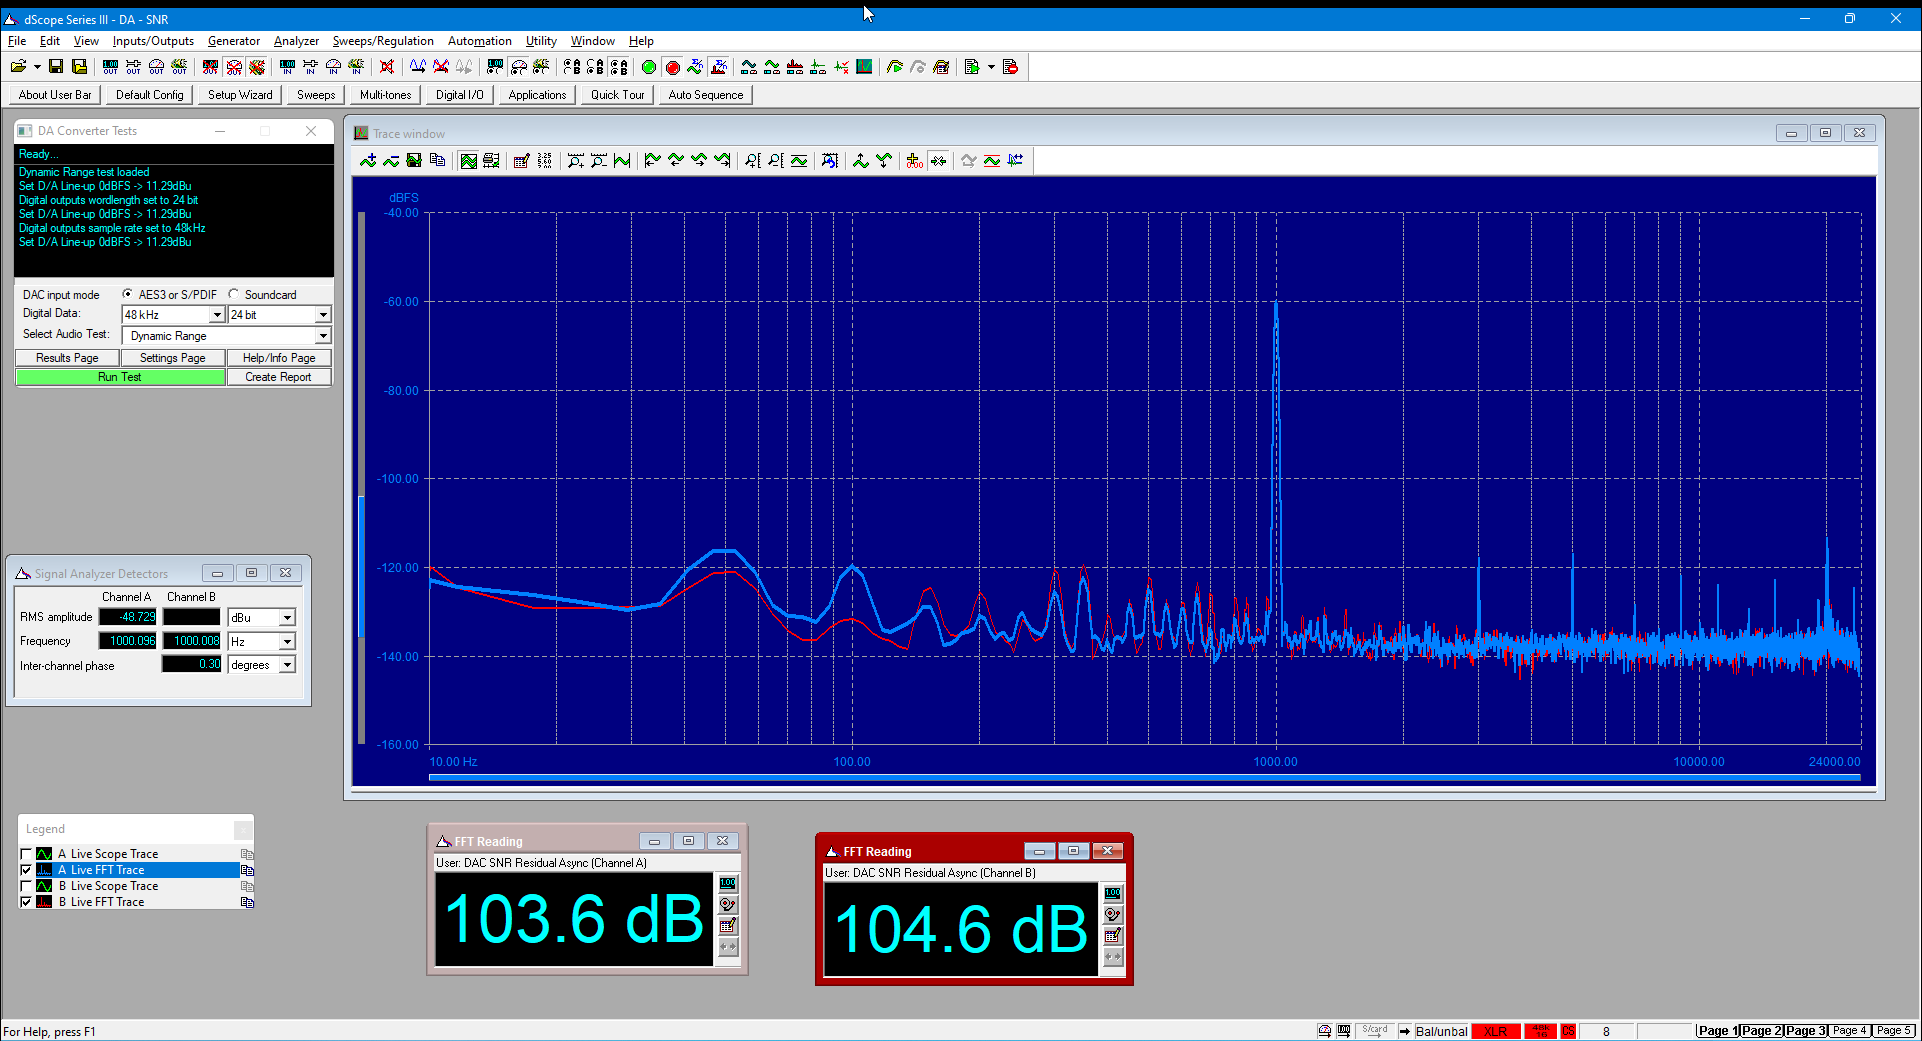Viewport: 1922px width, 1041px height.
Task: Switch to Page 2 tab in status bar
Action: [1761, 1031]
